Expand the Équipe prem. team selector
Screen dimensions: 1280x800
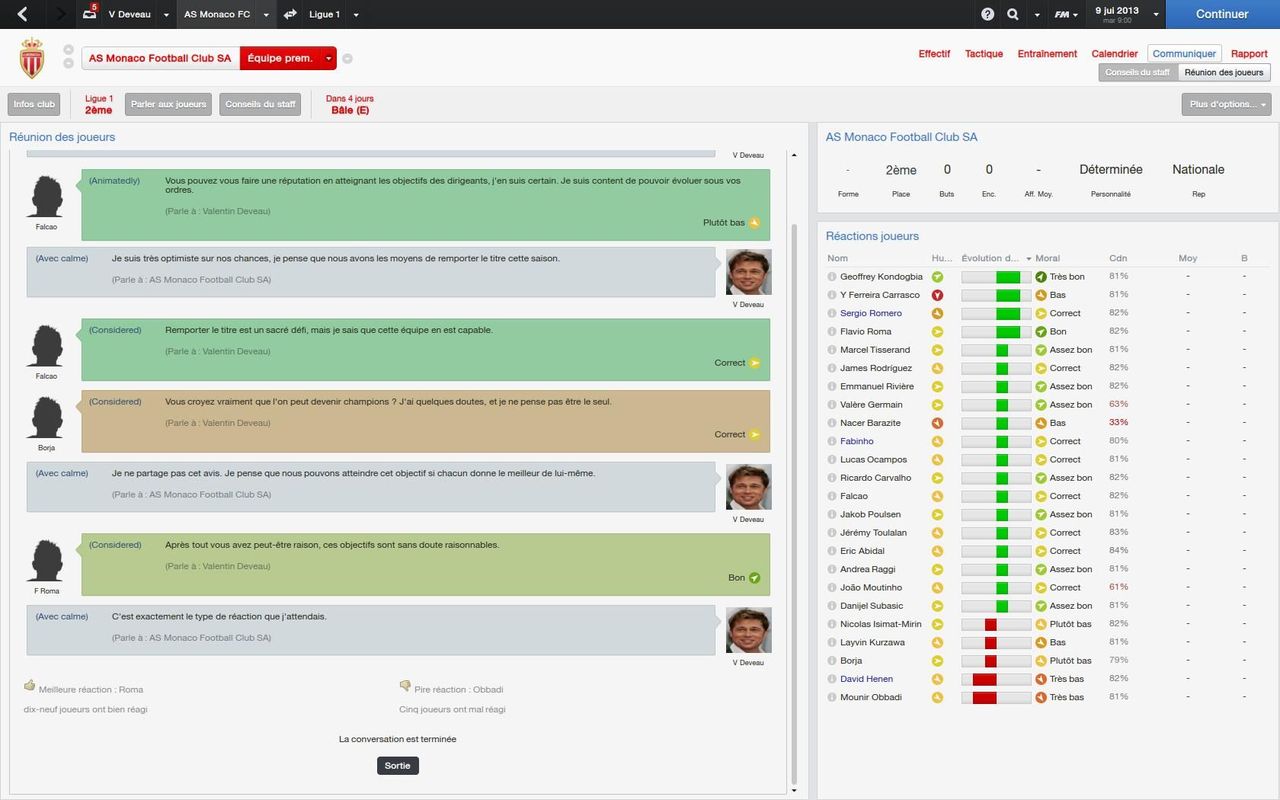point(328,58)
